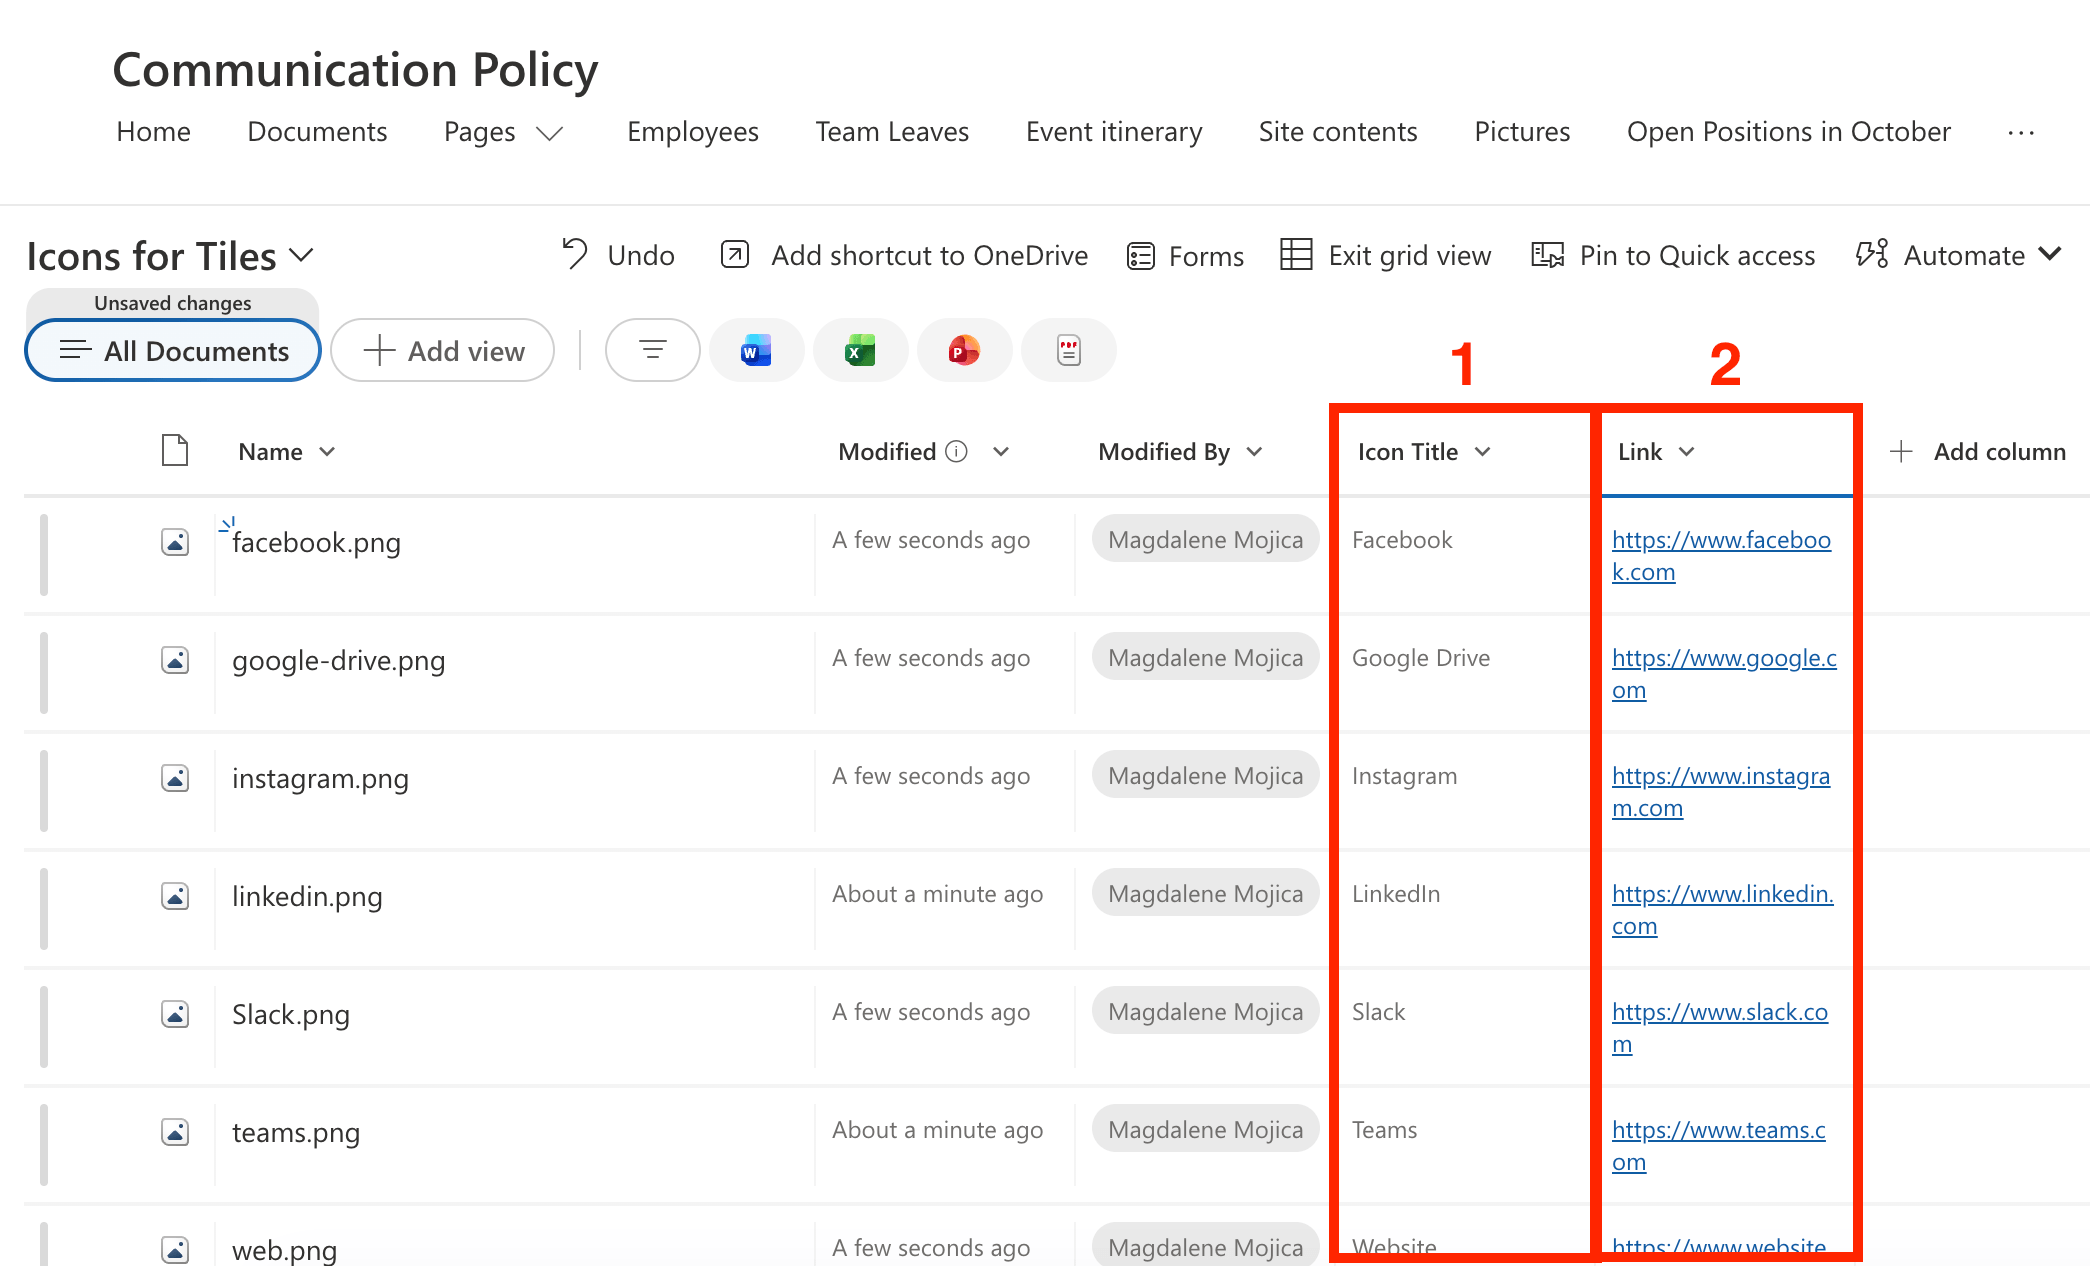Expand the Automate dropdown arrow
This screenshot has width=2090, height=1266.
pyautogui.click(x=2050, y=255)
